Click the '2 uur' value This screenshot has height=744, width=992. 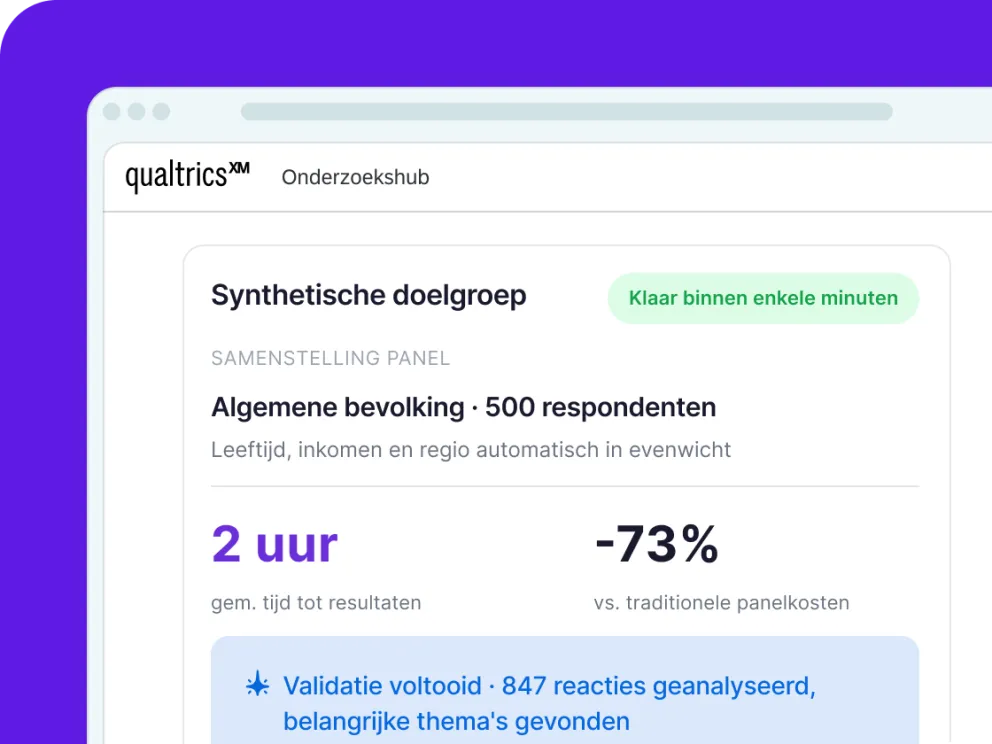tap(275, 544)
